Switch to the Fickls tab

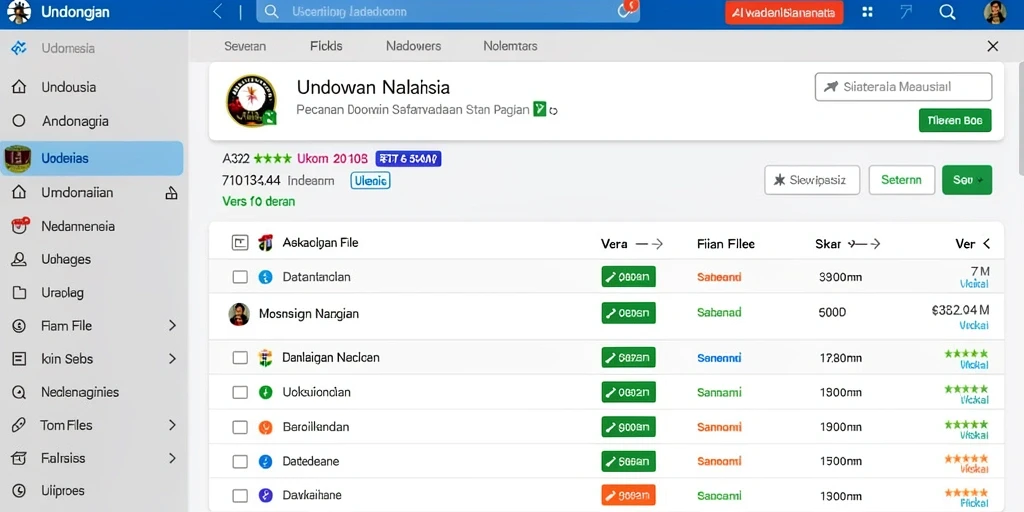tap(326, 46)
